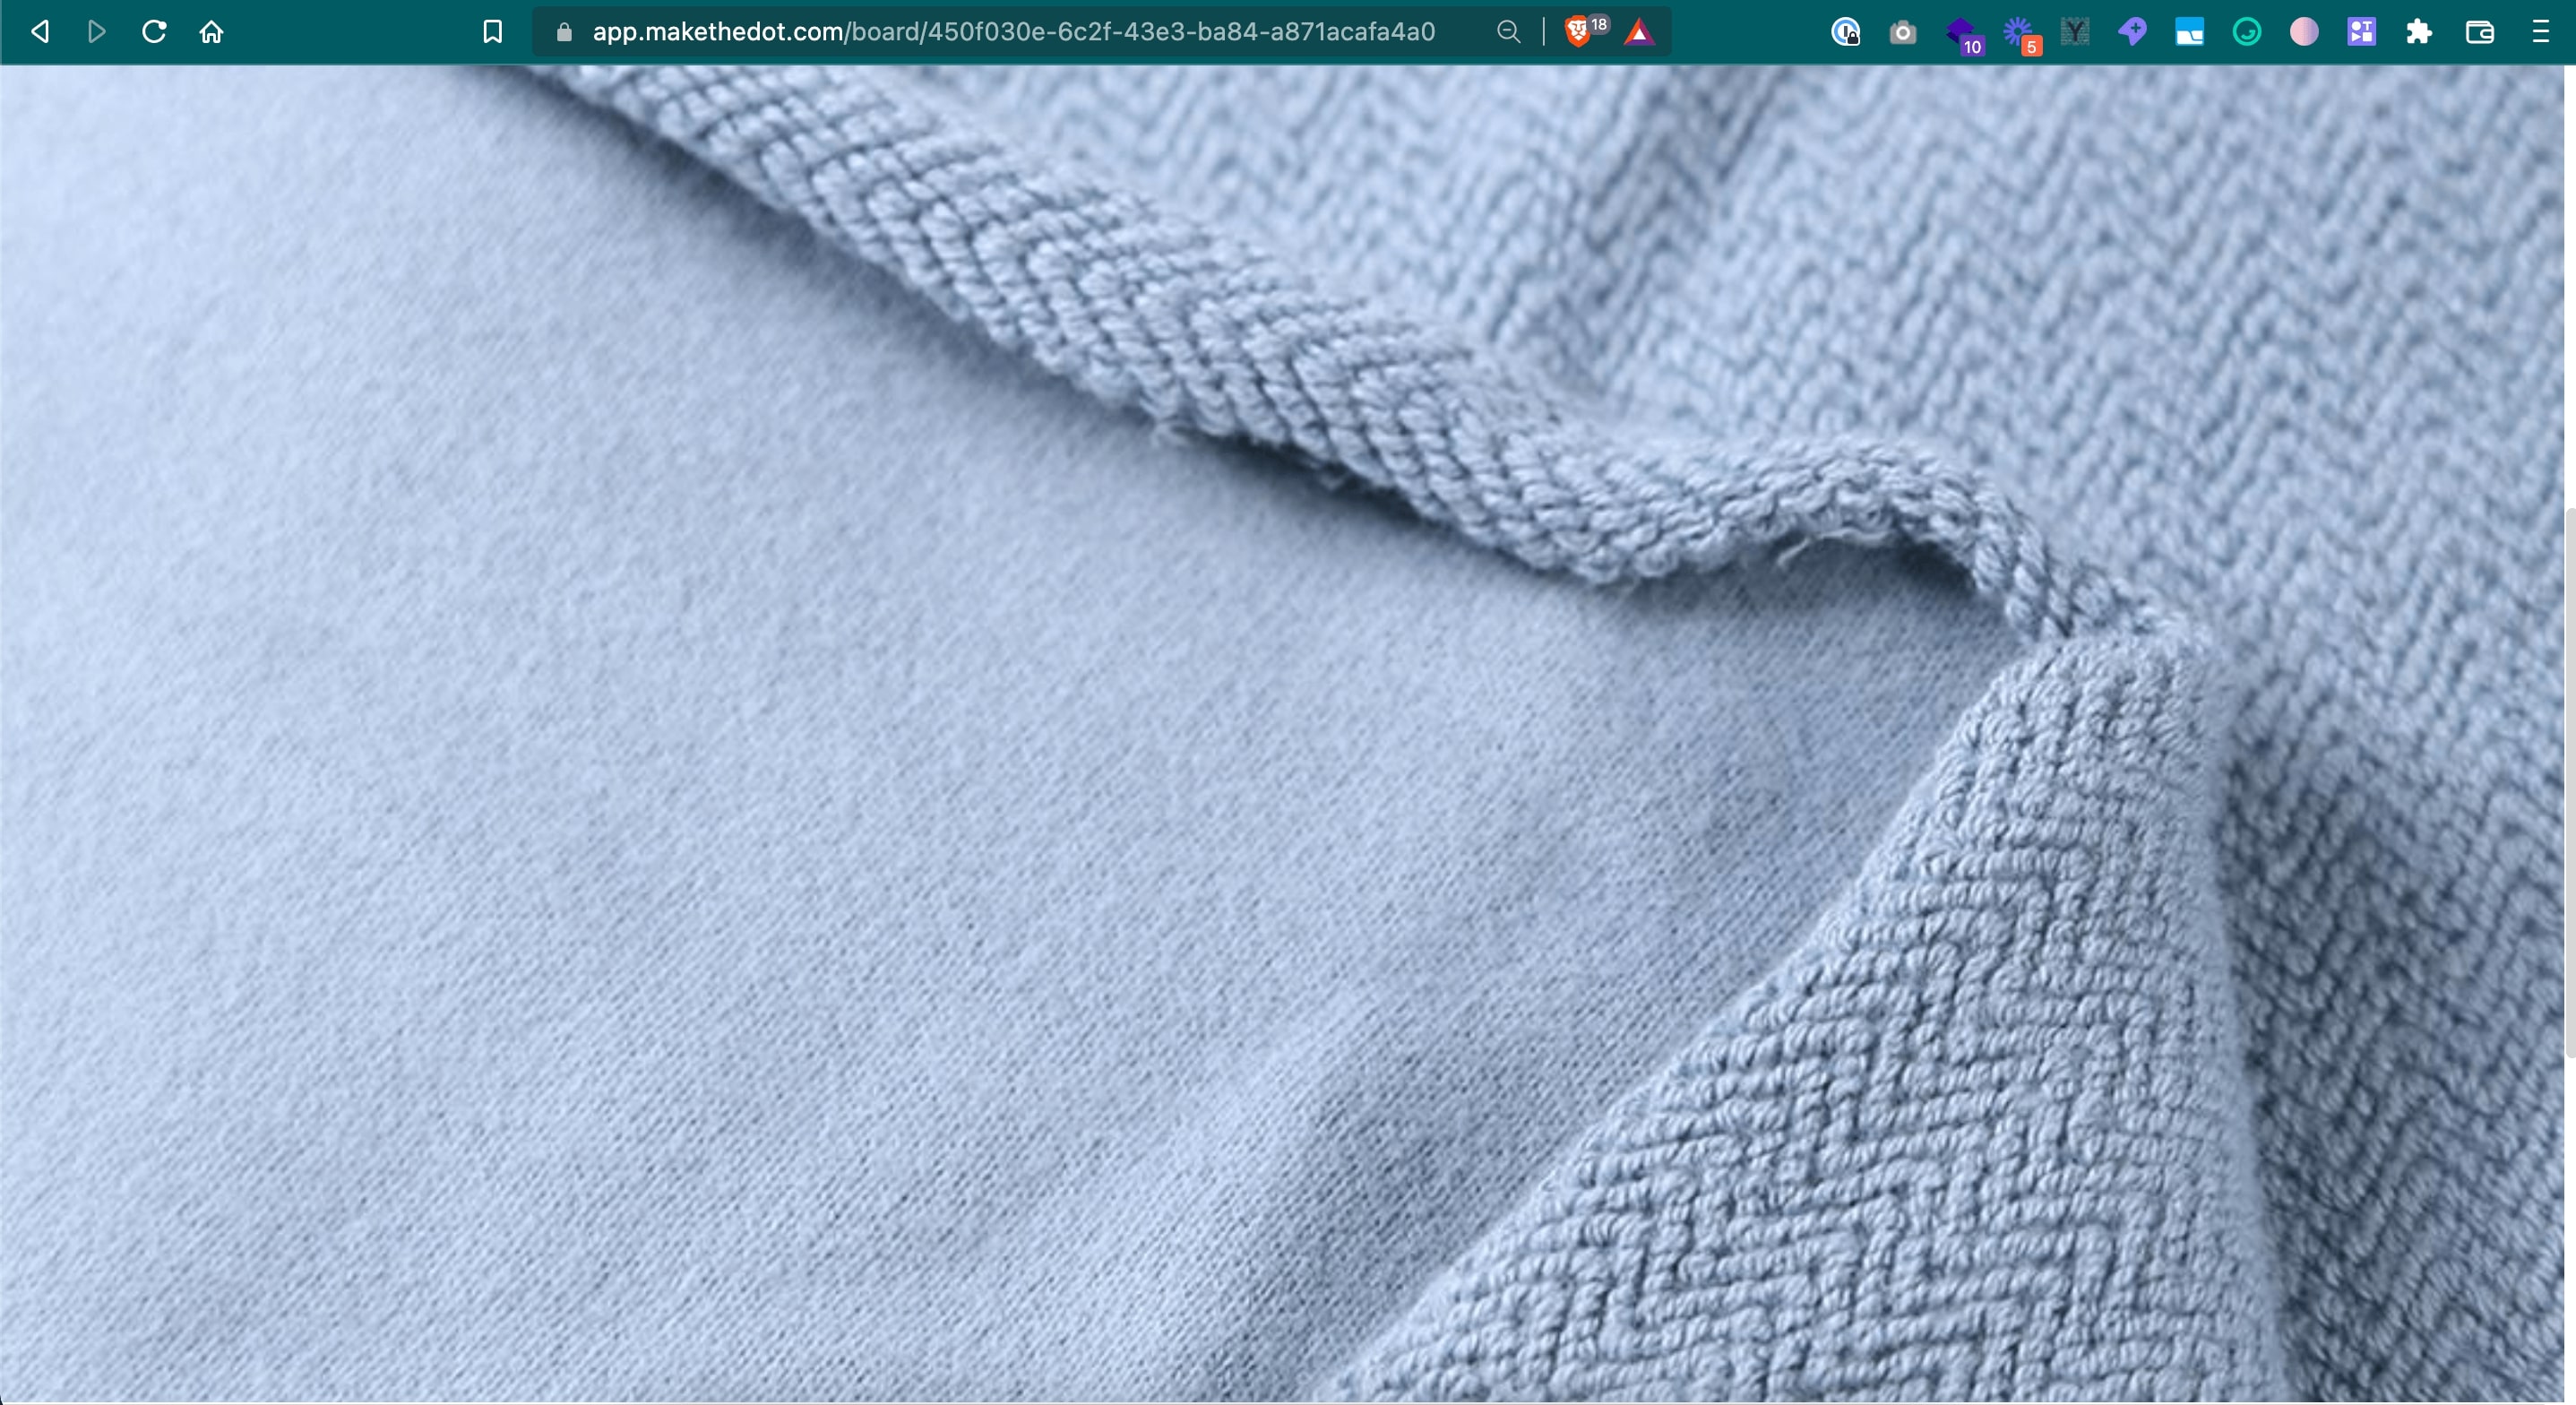Open the screenshot camera extension

1903,31
